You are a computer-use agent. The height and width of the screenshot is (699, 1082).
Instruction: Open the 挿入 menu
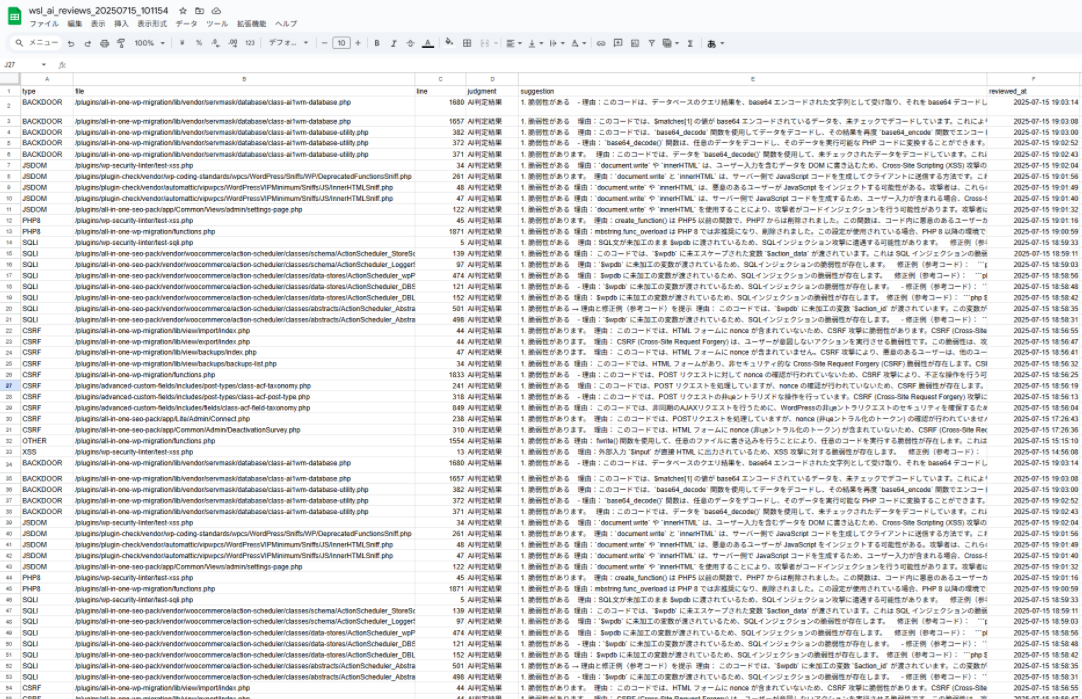coord(121,24)
